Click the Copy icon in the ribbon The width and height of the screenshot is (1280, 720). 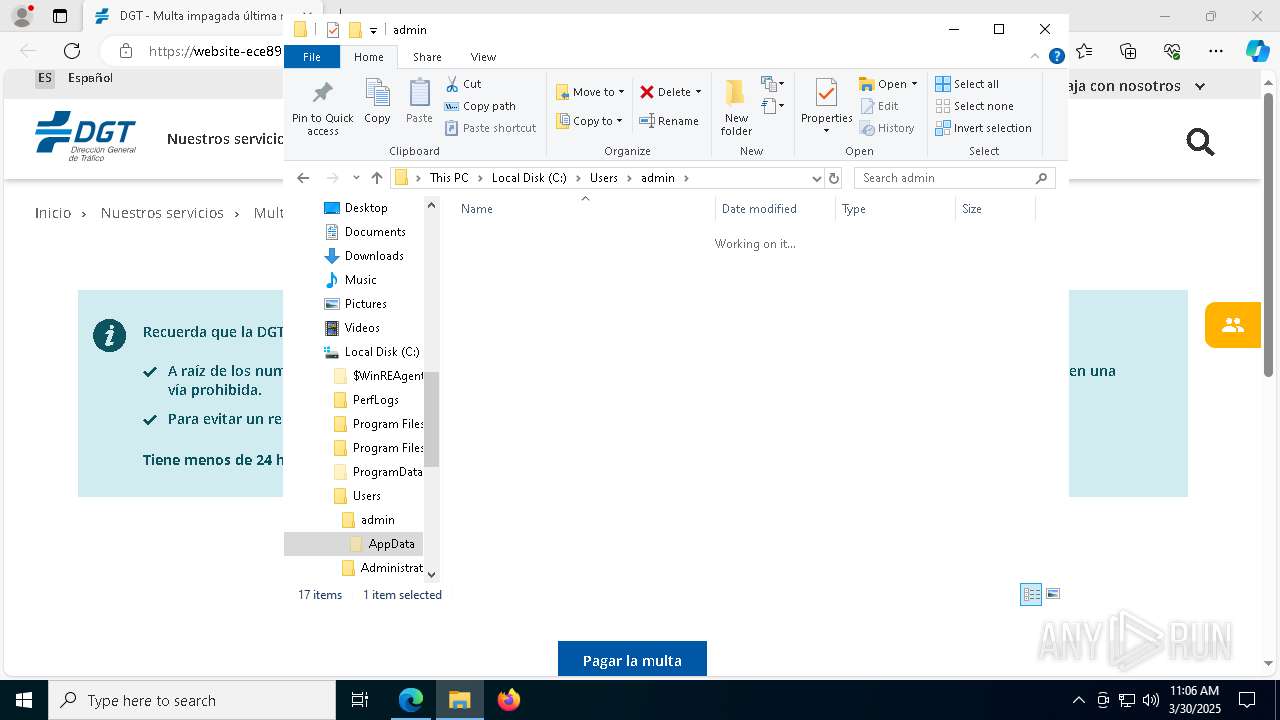coord(377,102)
